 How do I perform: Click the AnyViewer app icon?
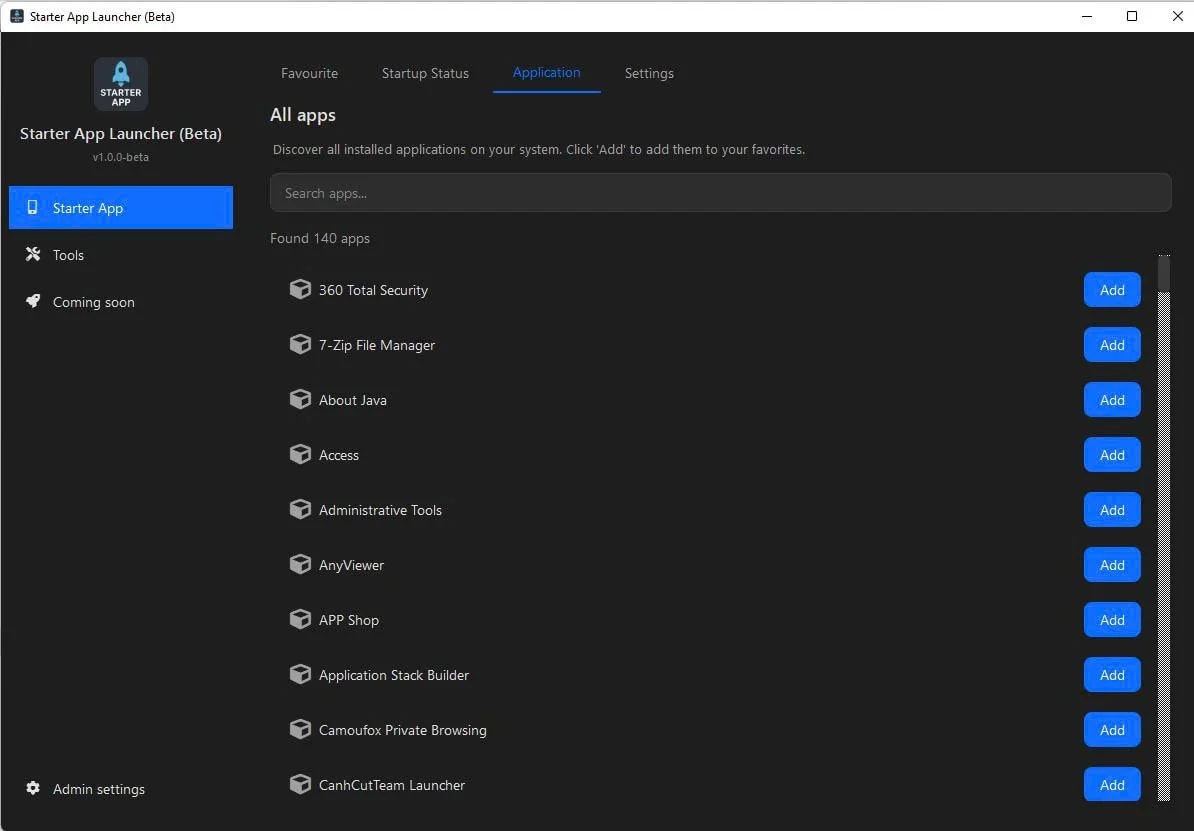click(300, 564)
